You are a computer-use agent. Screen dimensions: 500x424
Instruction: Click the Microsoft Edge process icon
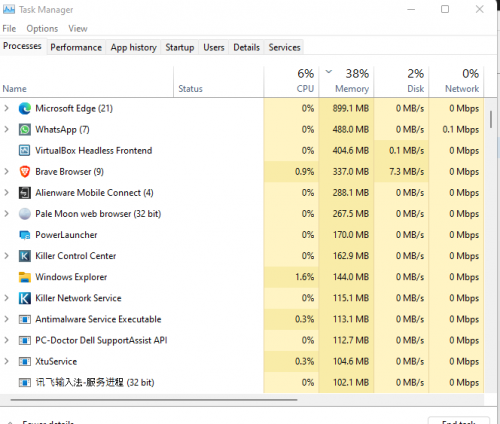(x=25, y=109)
